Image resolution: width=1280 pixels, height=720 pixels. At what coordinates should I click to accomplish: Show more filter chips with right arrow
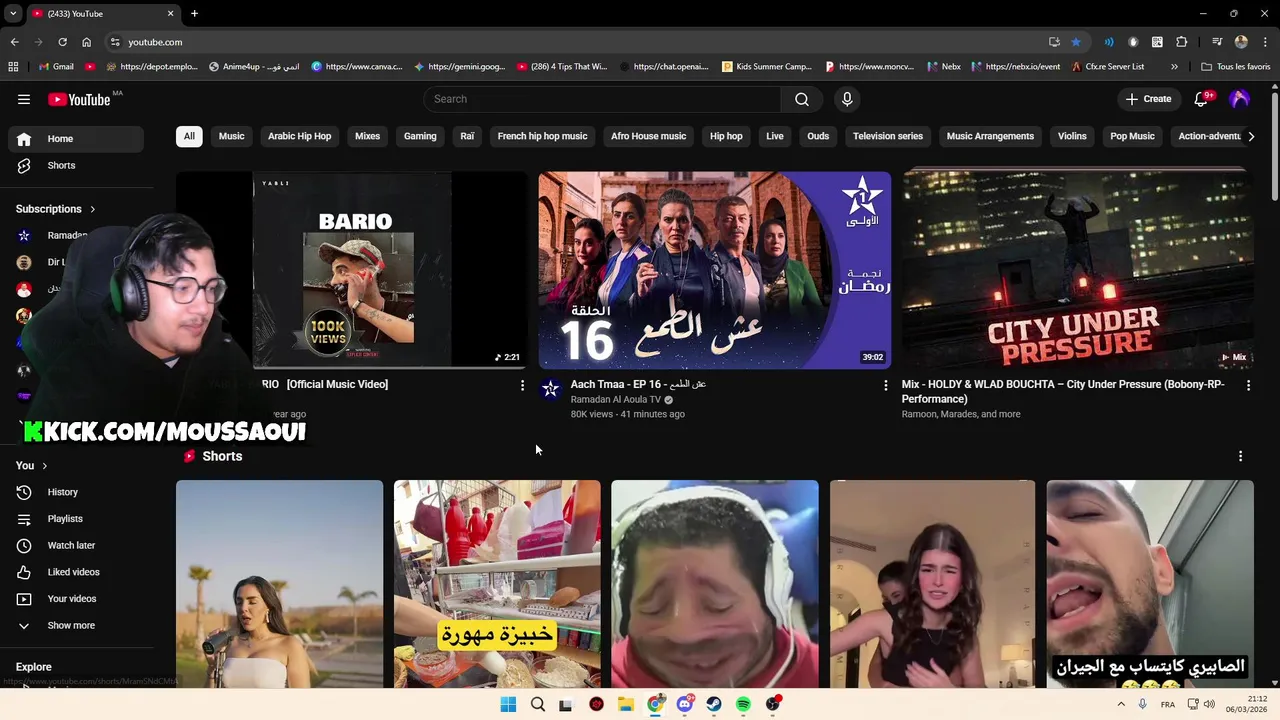(1251, 136)
